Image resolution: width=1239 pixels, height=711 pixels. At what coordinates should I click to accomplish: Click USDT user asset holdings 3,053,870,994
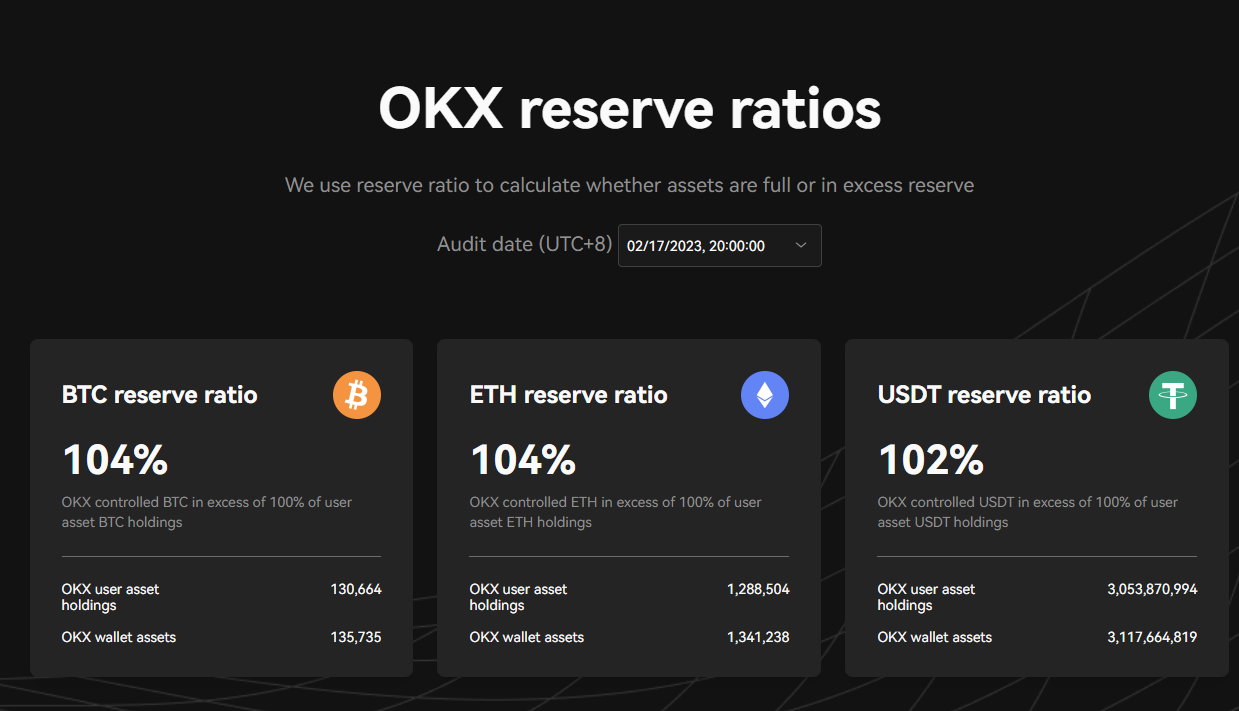(1152, 589)
